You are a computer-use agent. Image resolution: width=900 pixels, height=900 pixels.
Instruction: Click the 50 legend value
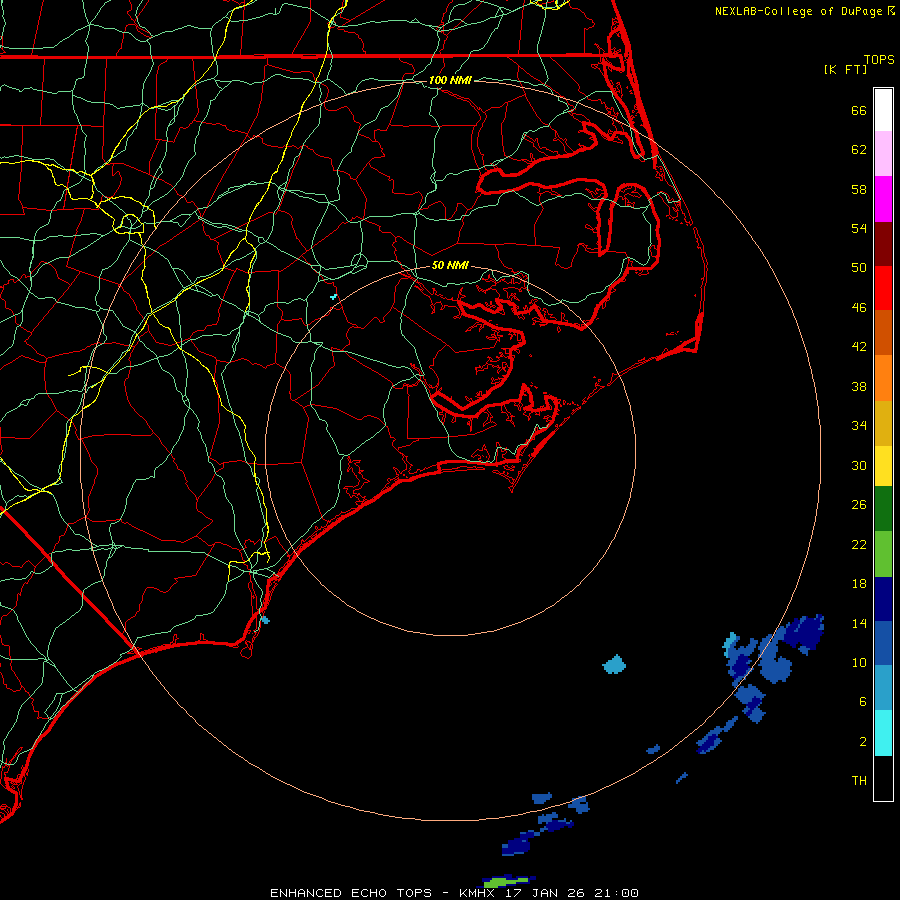tap(859, 268)
